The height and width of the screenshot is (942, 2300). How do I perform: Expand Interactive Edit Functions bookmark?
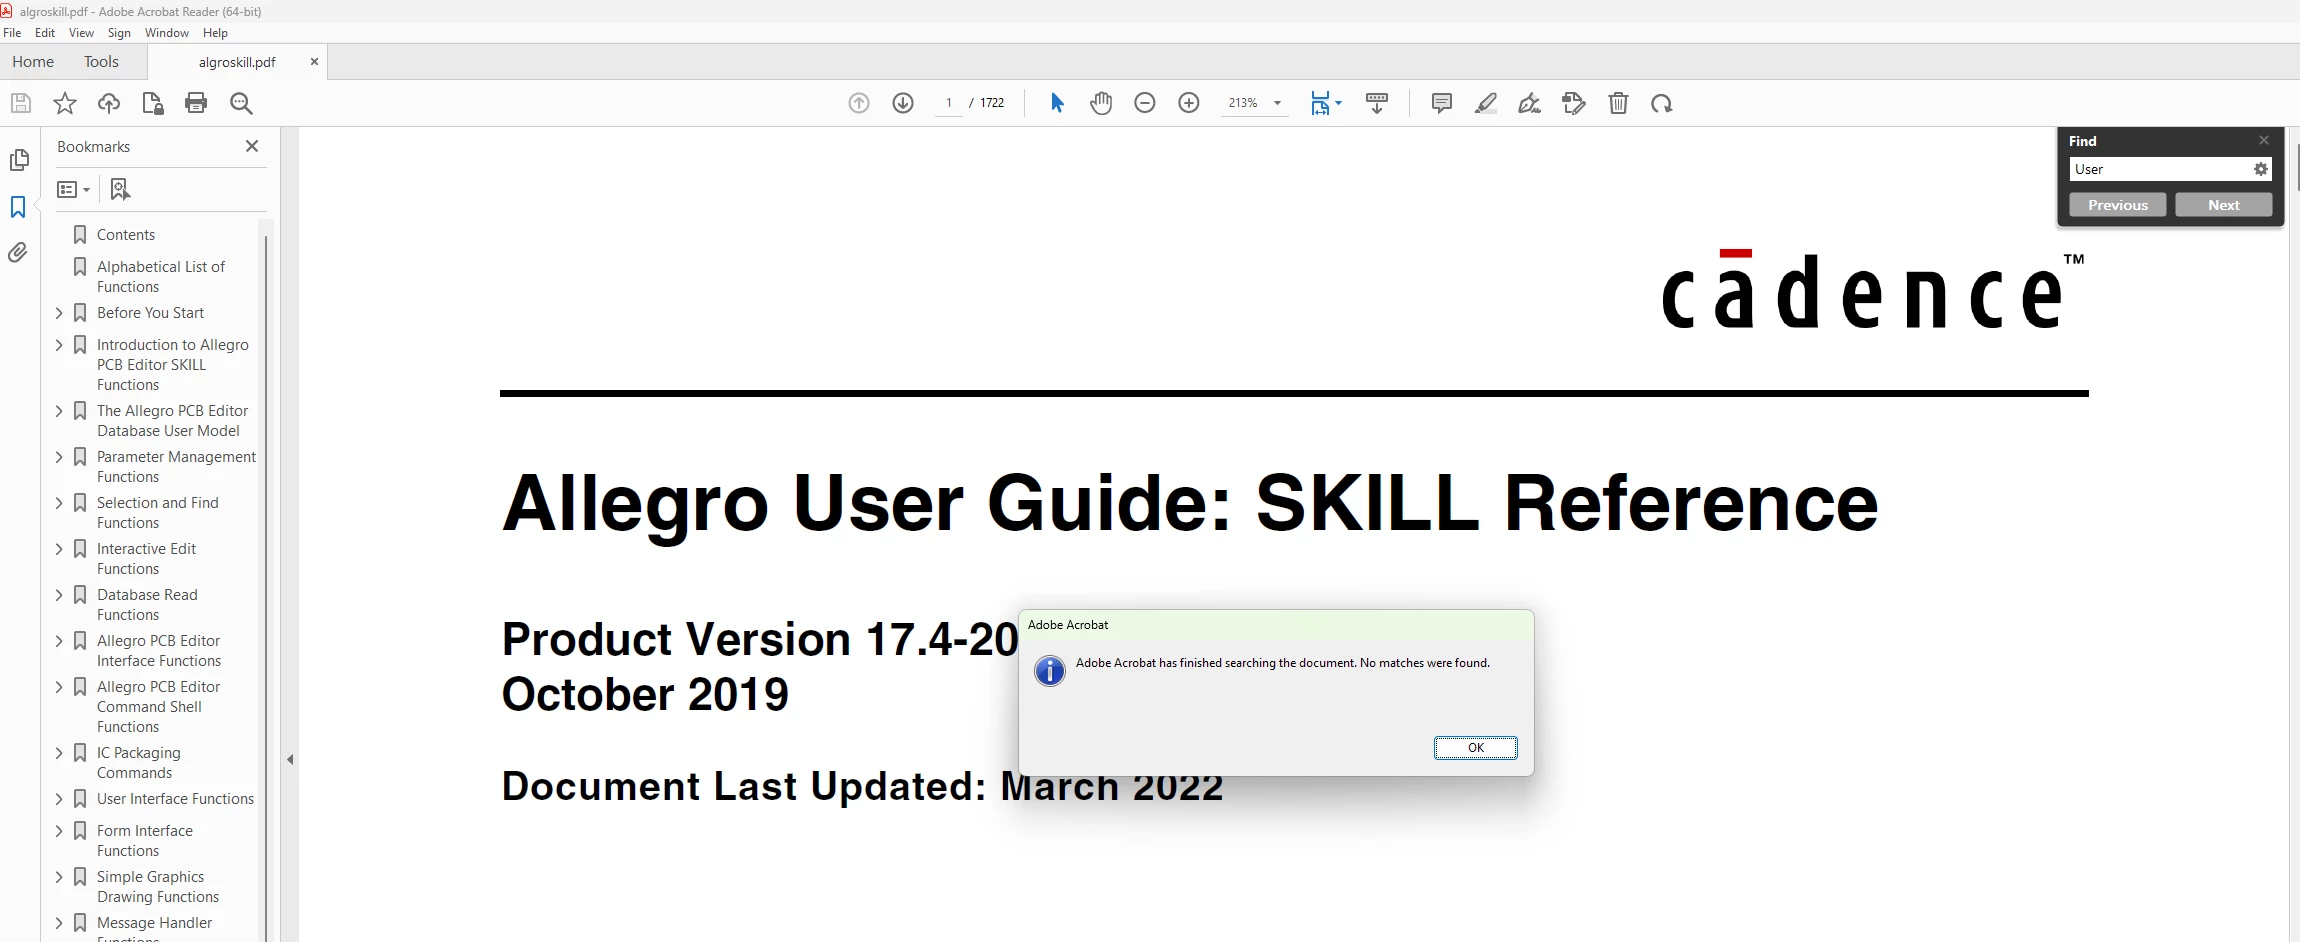[59, 549]
